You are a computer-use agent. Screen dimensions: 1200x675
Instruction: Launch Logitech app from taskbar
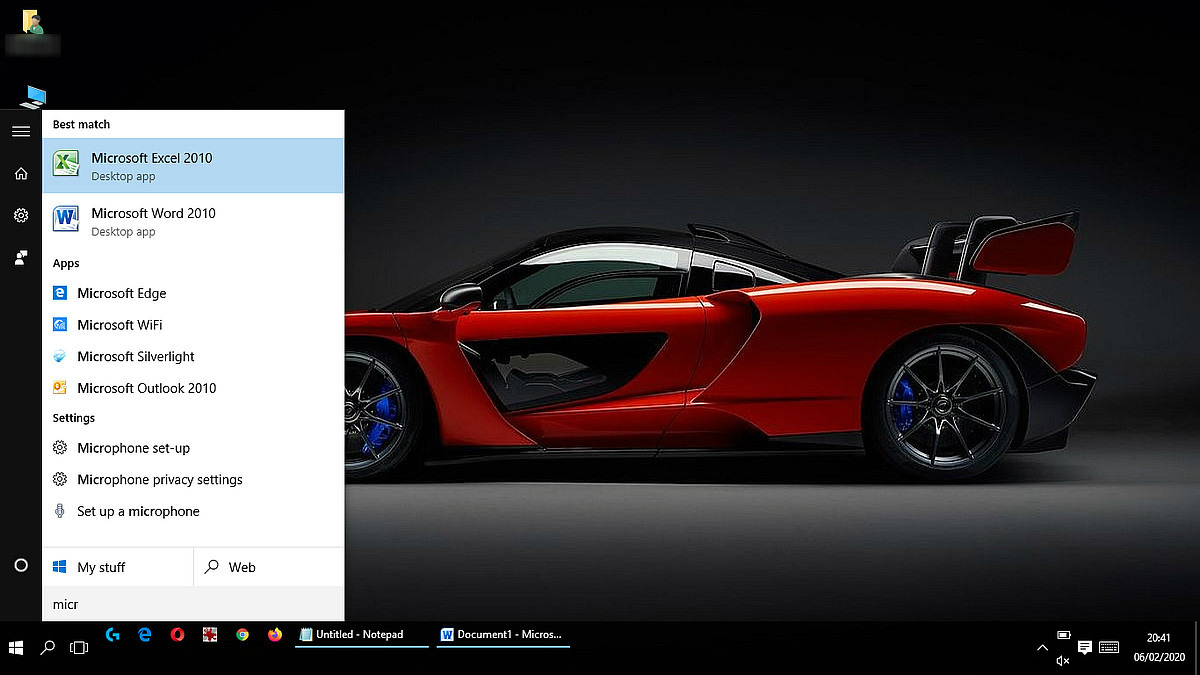pyautogui.click(x=113, y=634)
